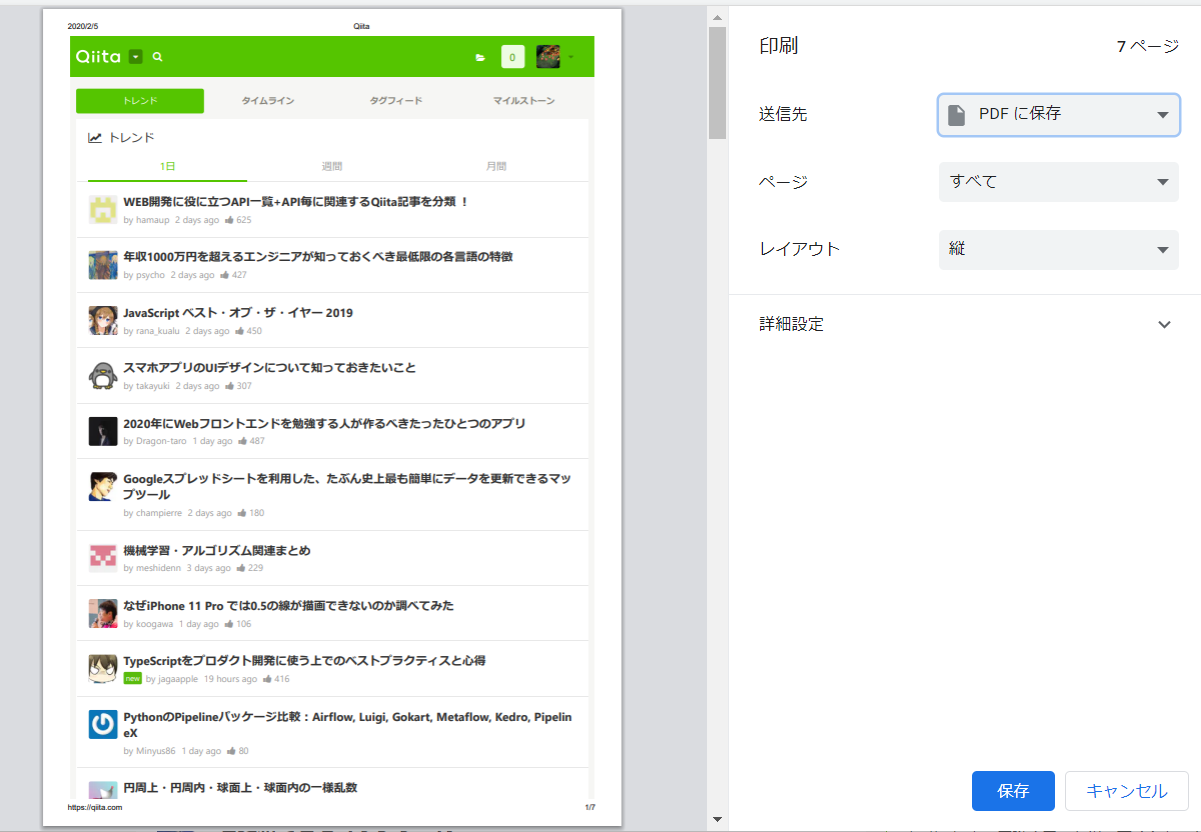Click the like icon showing 427
Image resolution: width=1201 pixels, height=832 pixels.
(x=224, y=275)
